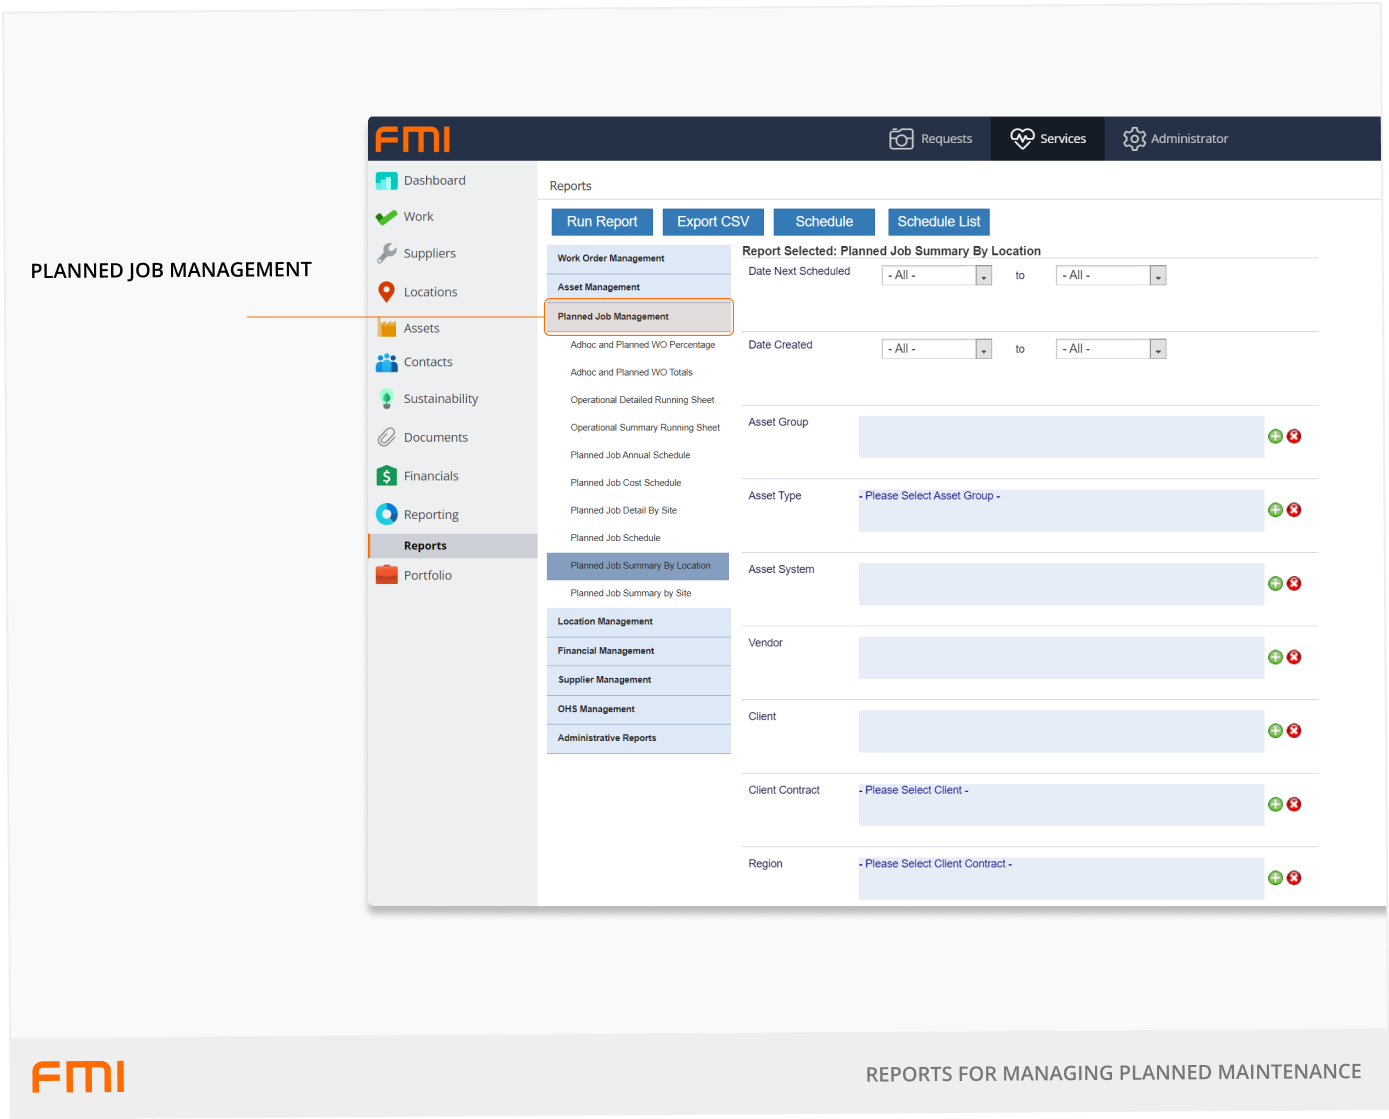Screen dimensions: 1389x1119
Task: Click the Dashboard icon in sidebar
Action: coord(386,181)
